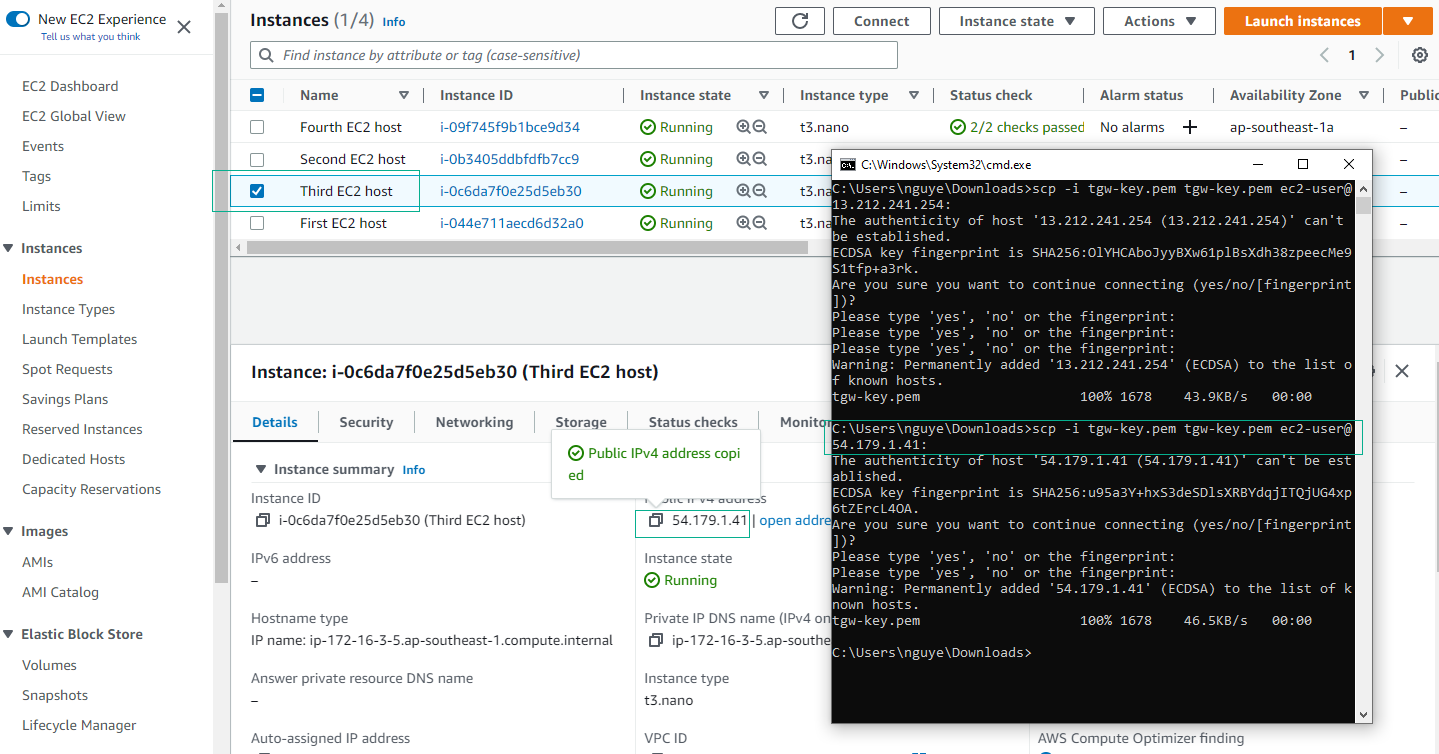Open Instance state dropdown
This screenshot has width=1439, height=754.
click(1018, 21)
